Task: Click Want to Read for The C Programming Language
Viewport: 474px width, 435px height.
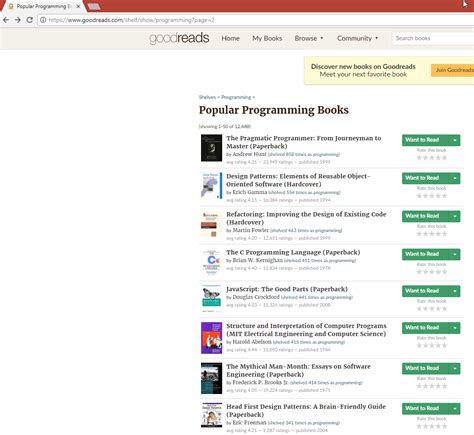Action: click(425, 254)
